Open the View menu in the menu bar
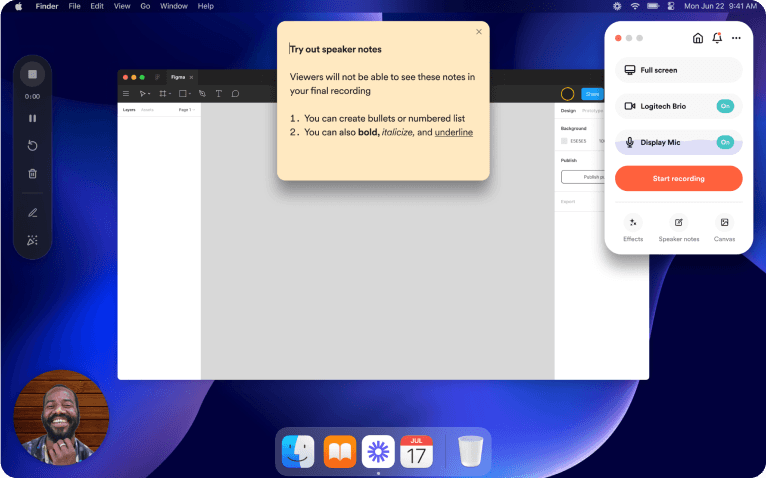 click(122, 6)
